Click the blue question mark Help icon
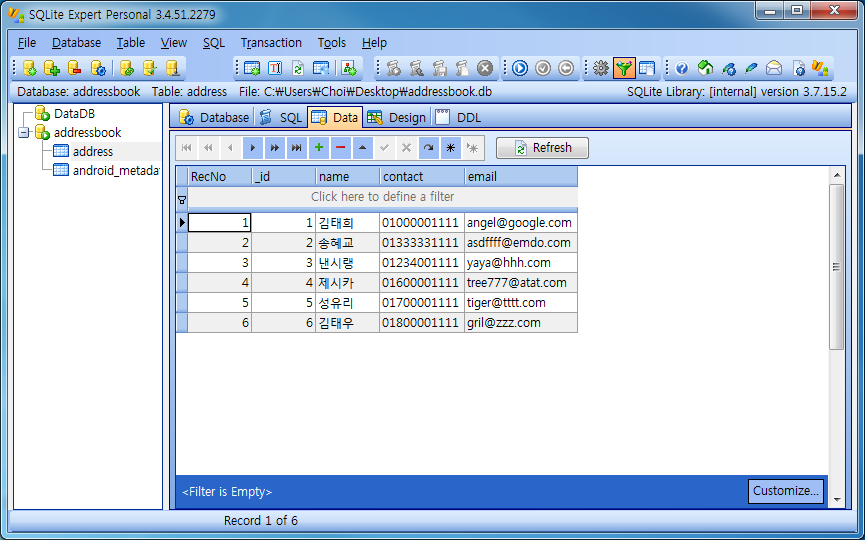 [x=682, y=68]
